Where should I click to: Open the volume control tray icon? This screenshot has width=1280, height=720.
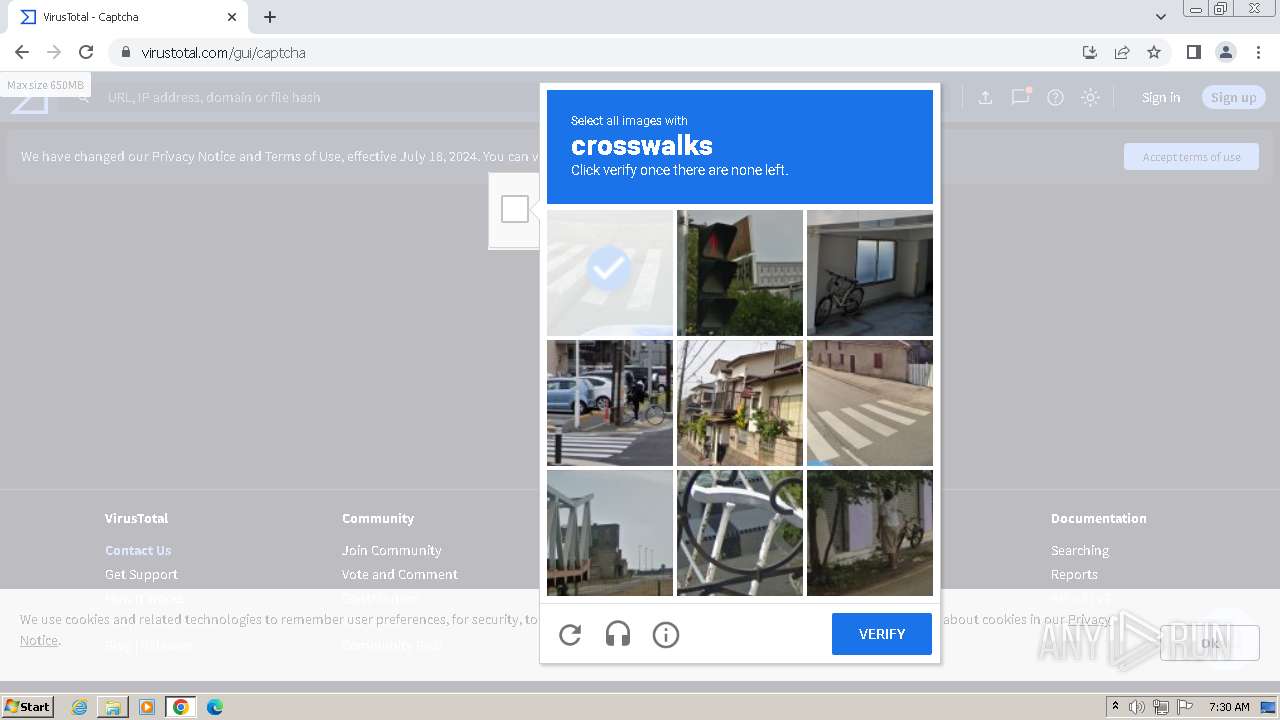click(x=1137, y=707)
